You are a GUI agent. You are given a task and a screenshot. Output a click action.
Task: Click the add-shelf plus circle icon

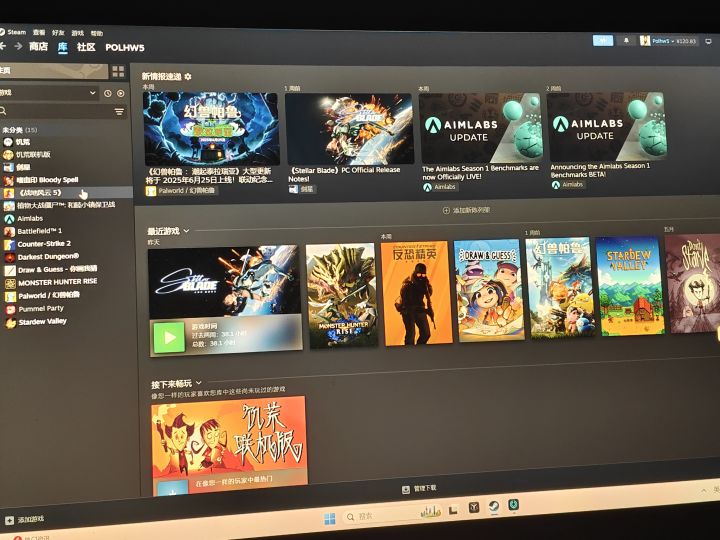coord(446,210)
